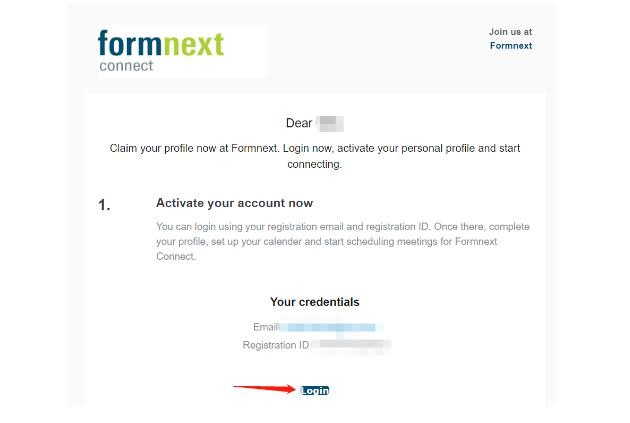Click the 'Claim your profile now' paragraph
The width and height of the screenshot is (630, 423).
[315, 156]
